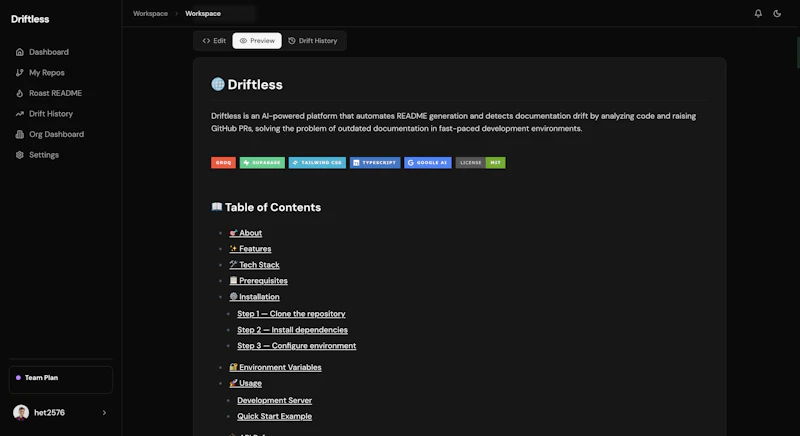The width and height of the screenshot is (800, 436).
Task: Click the current Workspace breadcrumb
Action: pyautogui.click(x=203, y=14)
